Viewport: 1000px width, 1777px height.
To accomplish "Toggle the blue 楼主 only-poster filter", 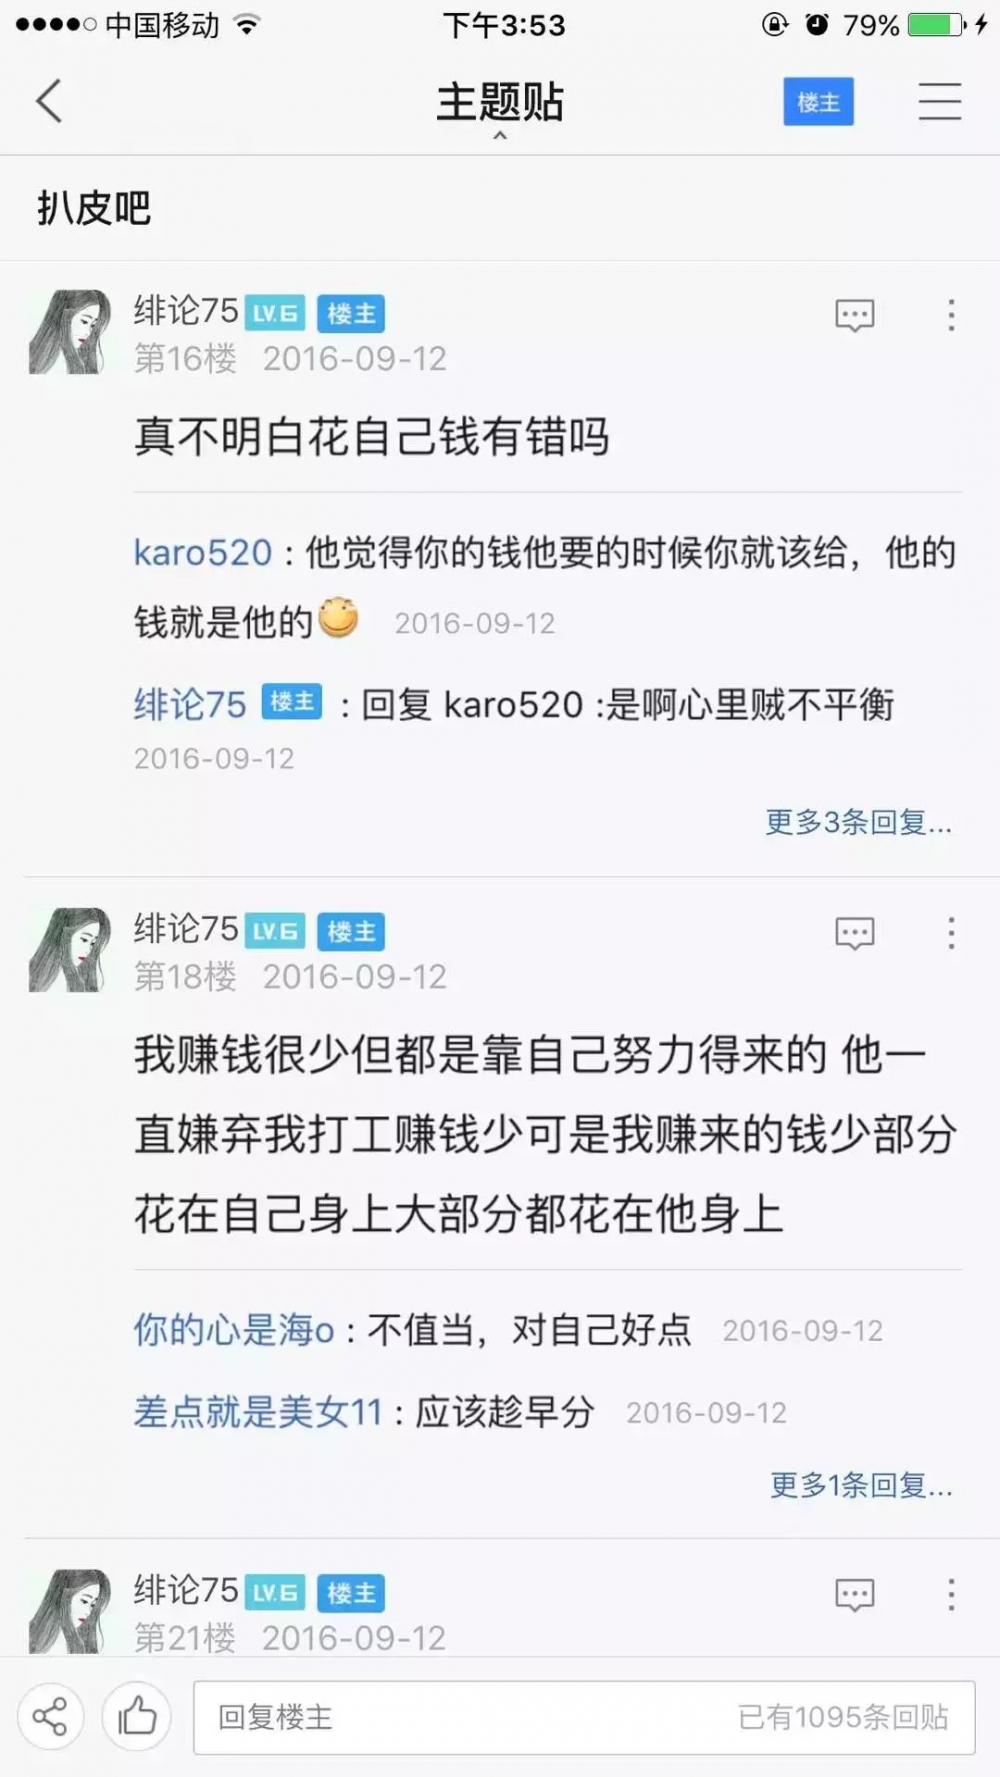I will click(818, 101).
